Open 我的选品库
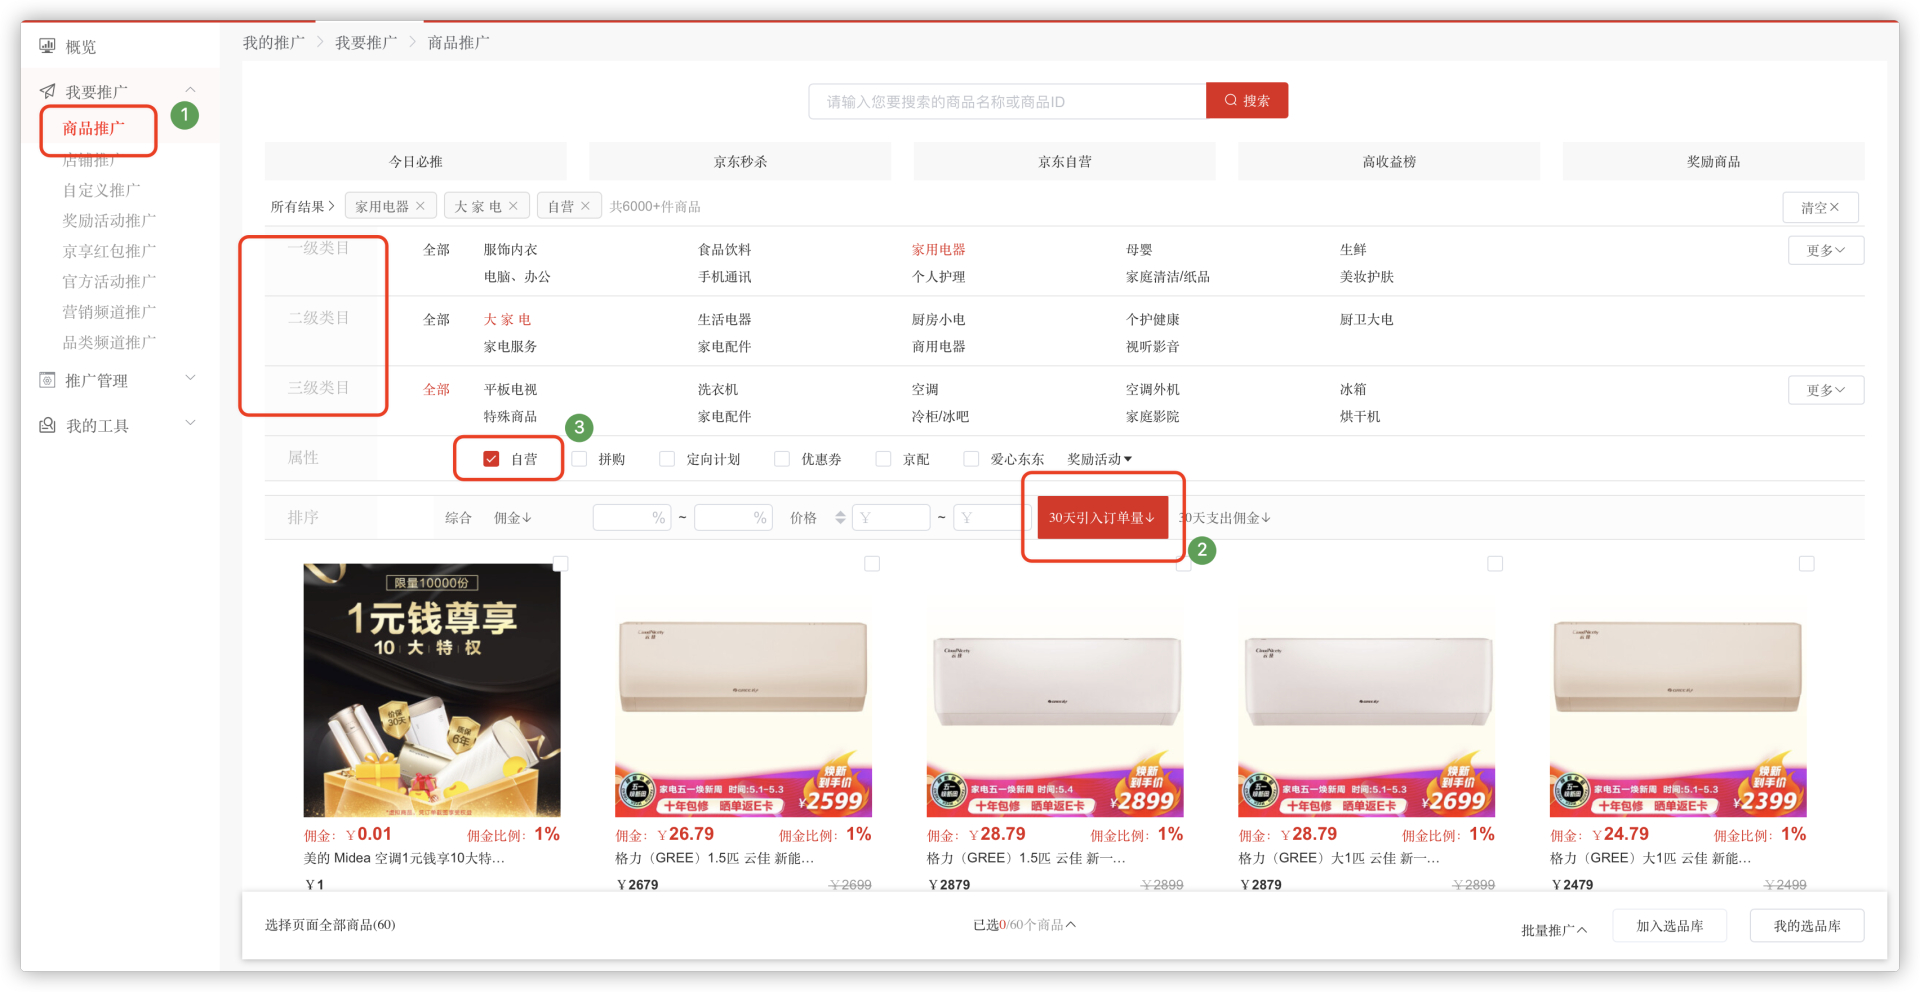Screen dimensions: 1920x992 click(x=1807, y=926)
